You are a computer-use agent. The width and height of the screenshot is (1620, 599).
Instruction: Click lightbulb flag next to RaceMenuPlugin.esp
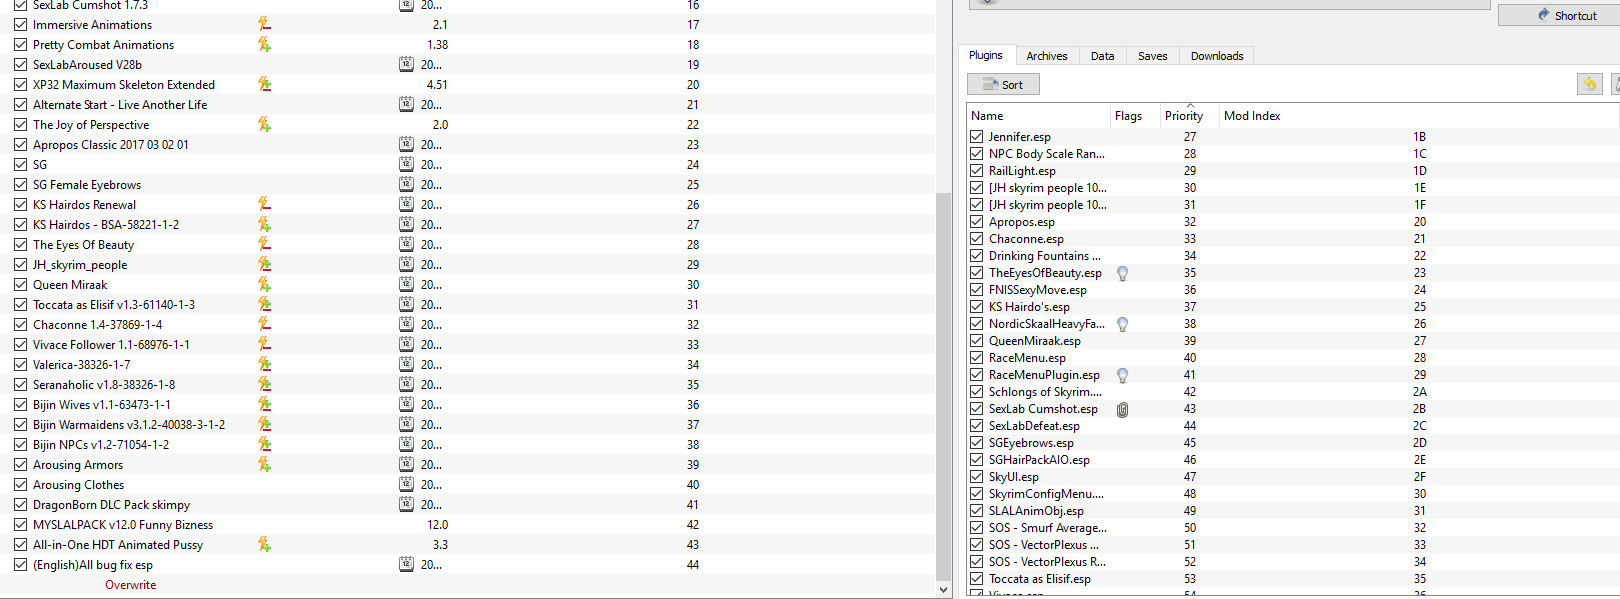1122,375
